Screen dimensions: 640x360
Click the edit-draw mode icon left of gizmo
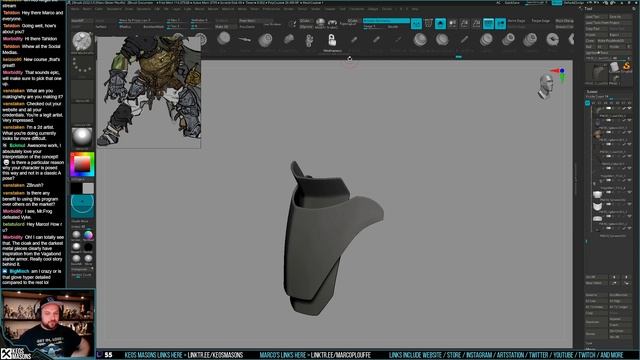tap(293, 24)
